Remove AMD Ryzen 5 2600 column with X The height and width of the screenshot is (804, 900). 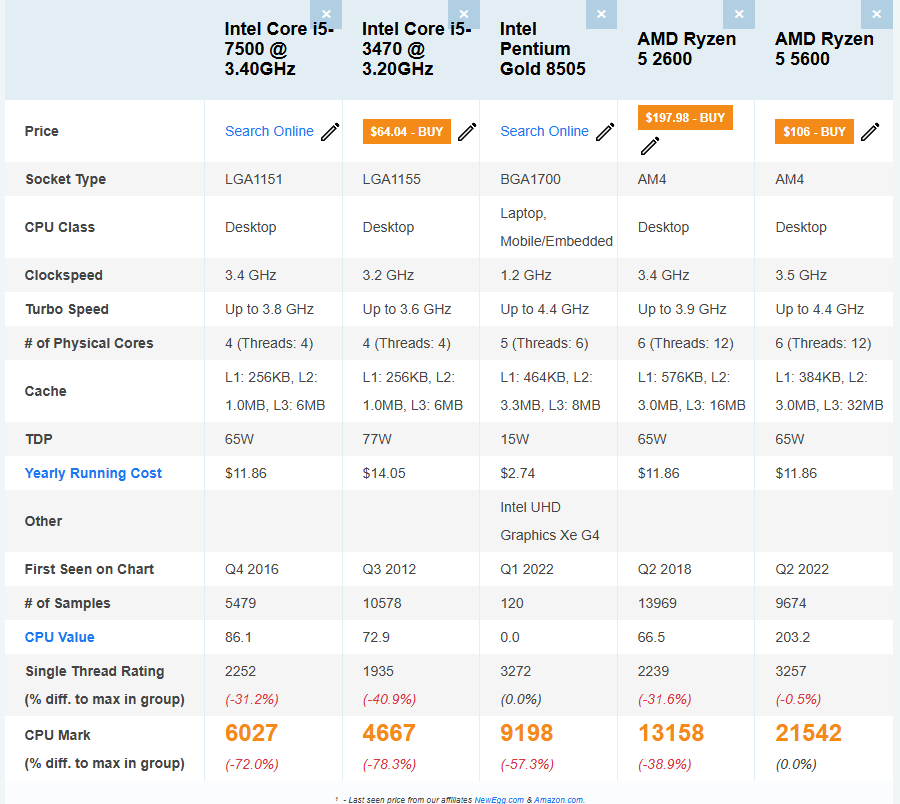coord(739,14)
